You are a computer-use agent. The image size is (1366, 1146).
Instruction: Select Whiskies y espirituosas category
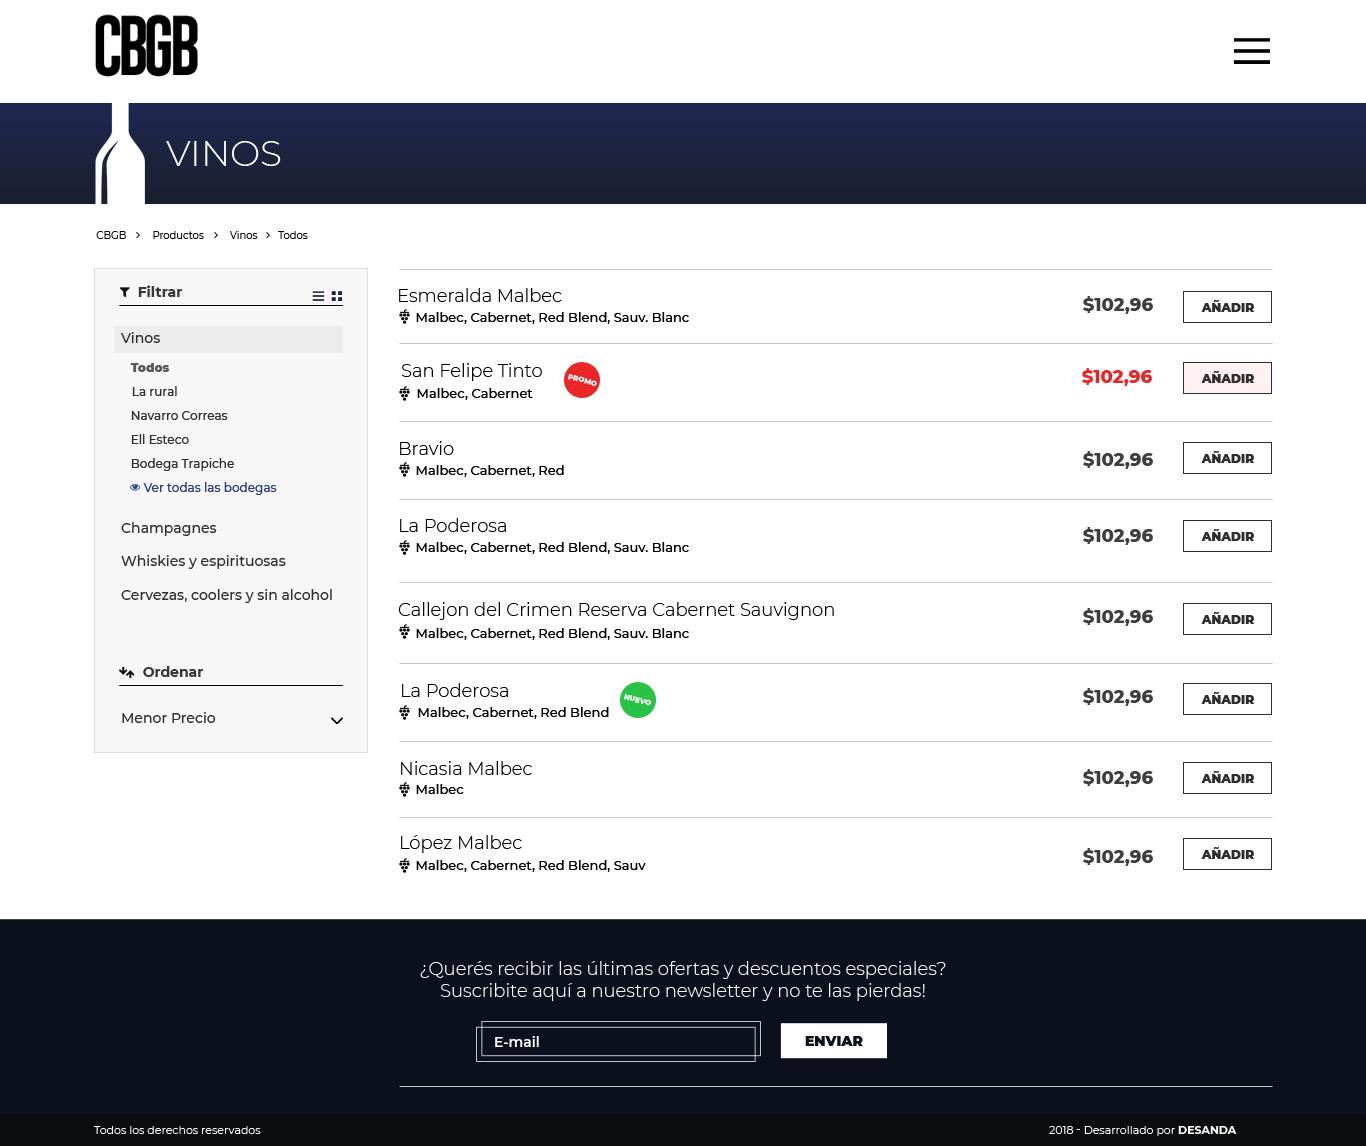[203, 561]
